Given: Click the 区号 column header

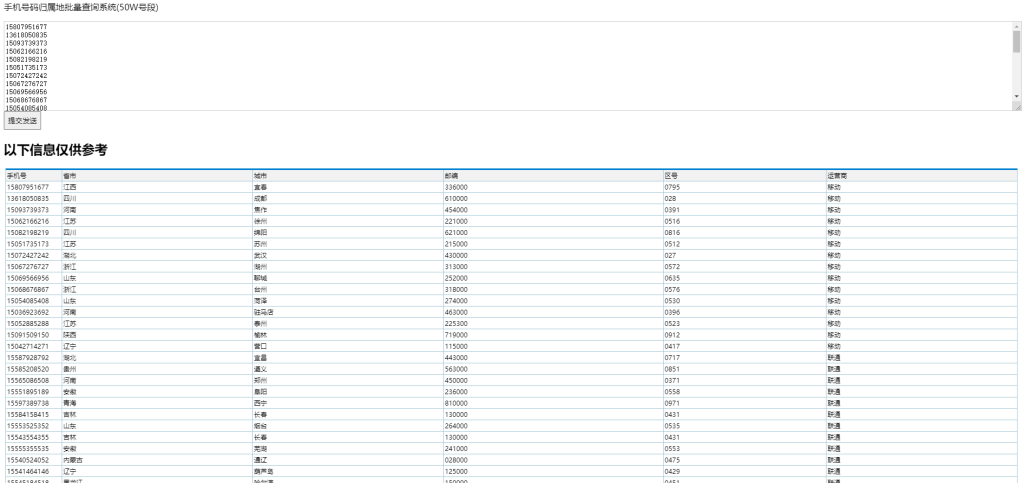Looking at the screenshot, I should (671, 176).
